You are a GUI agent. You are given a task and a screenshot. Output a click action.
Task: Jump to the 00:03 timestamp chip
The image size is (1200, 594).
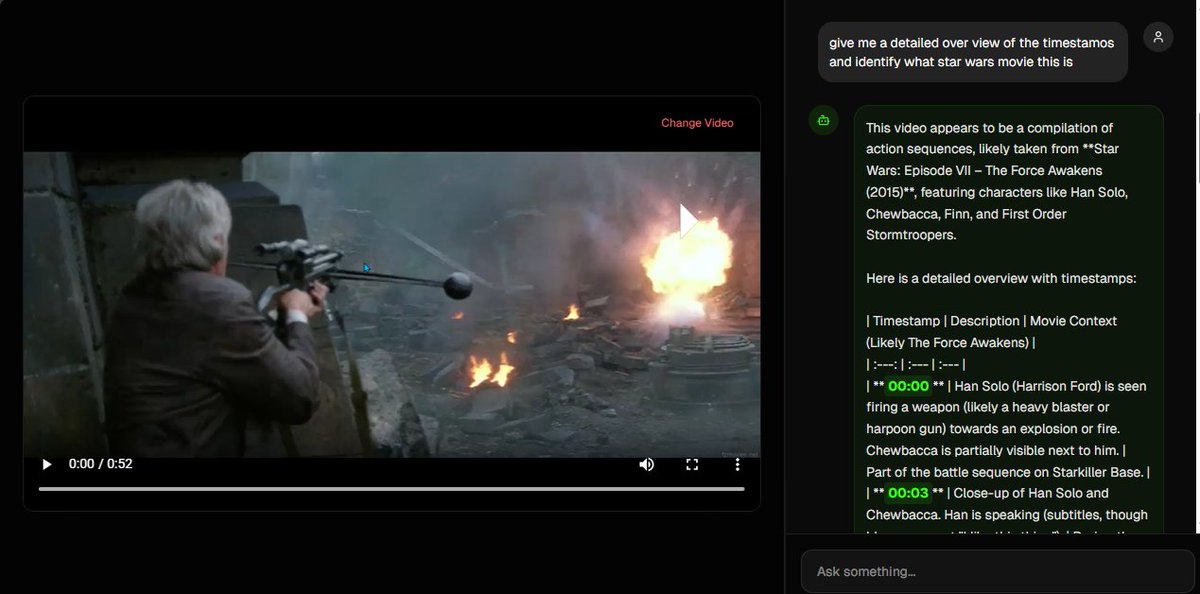point(908,493)
